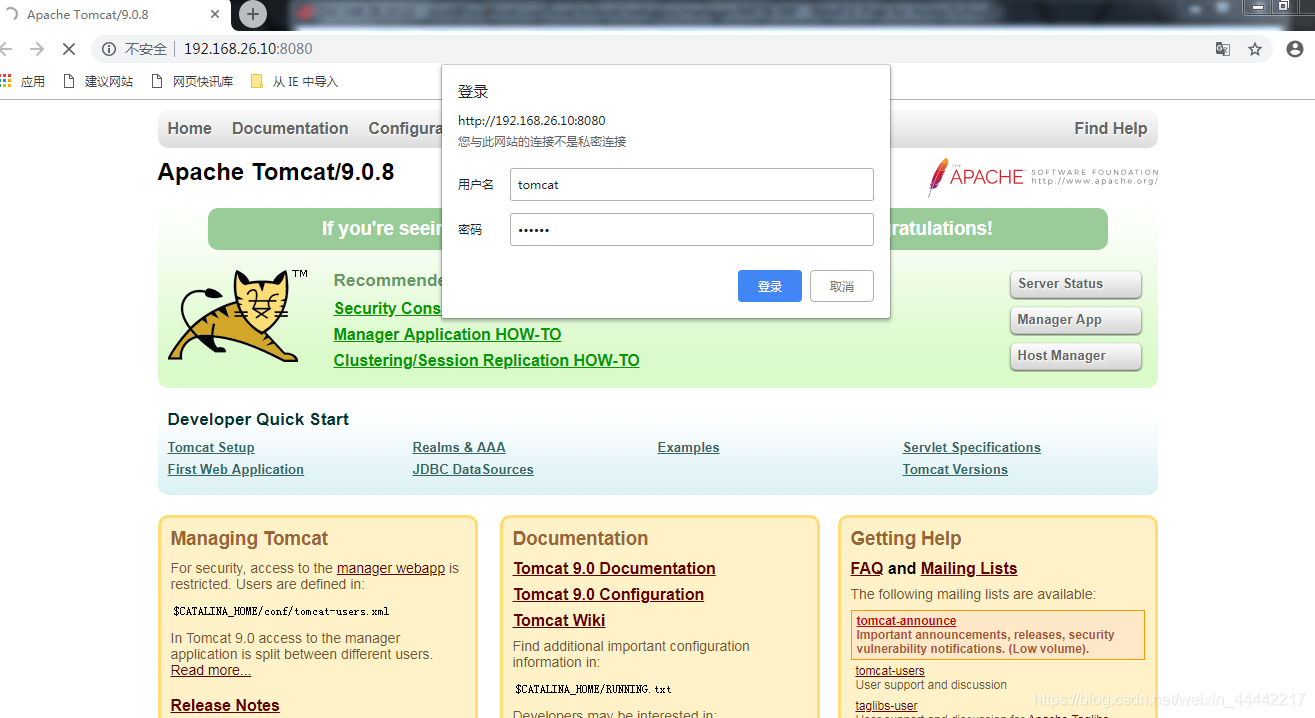Submit credentials with the 登录 button
This screenshot has width=1315, height=718.
[x=770, y=286]
